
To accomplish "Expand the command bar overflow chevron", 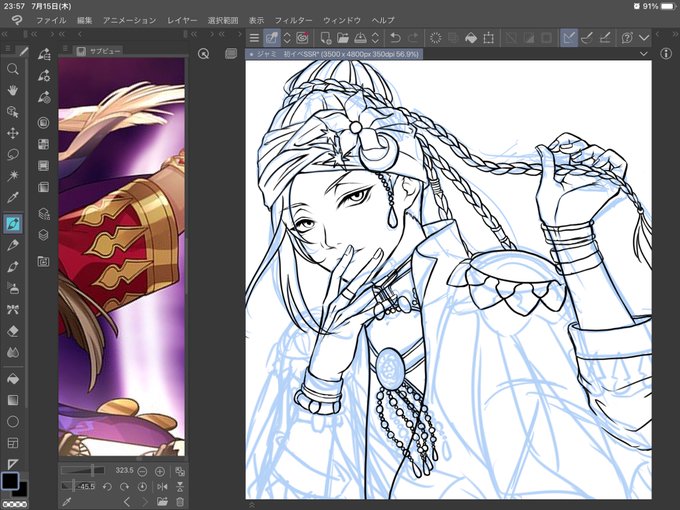I will coord(644,38).
